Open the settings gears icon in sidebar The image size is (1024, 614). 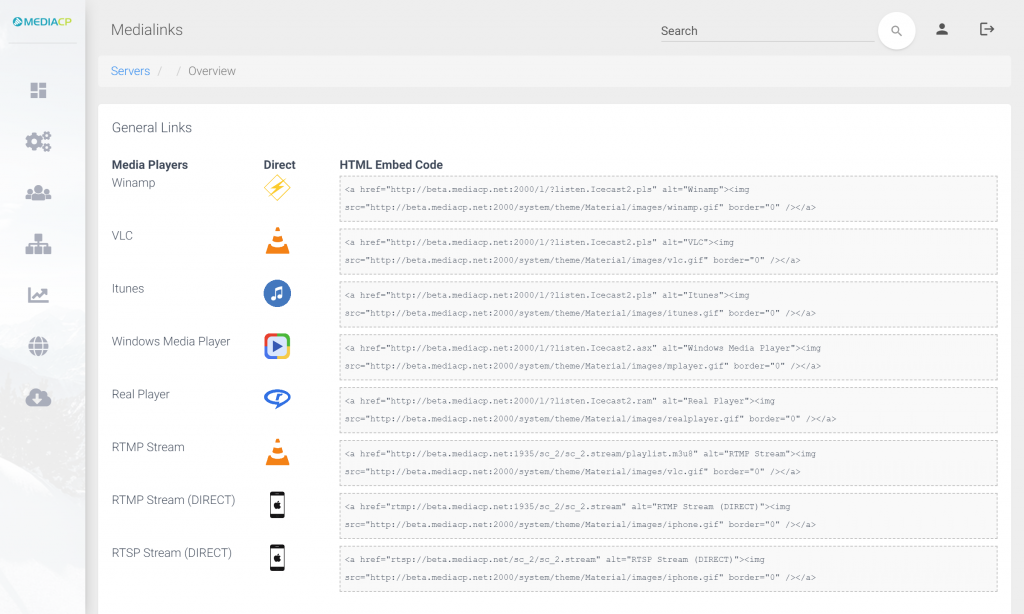pos(38,142)
